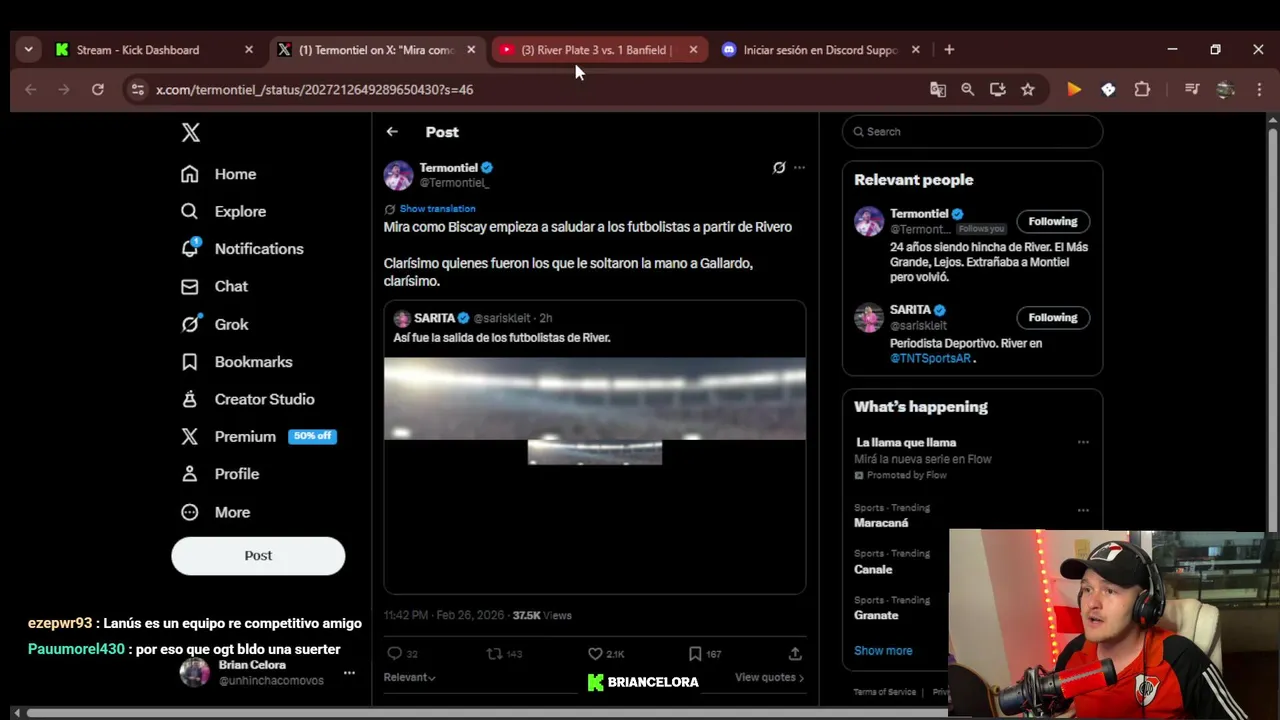
Task: Open Grok assistant
Action: (x=214, y=324)
